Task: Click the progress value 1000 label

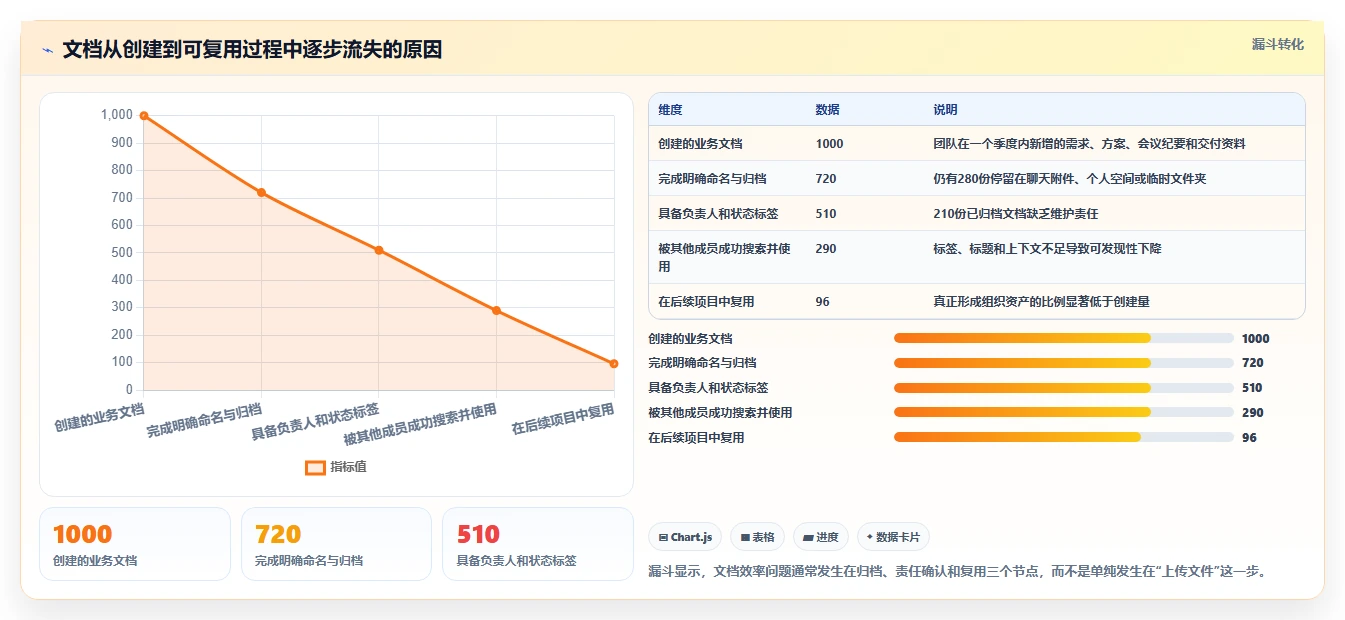Action: click(x=1255, y=338)
